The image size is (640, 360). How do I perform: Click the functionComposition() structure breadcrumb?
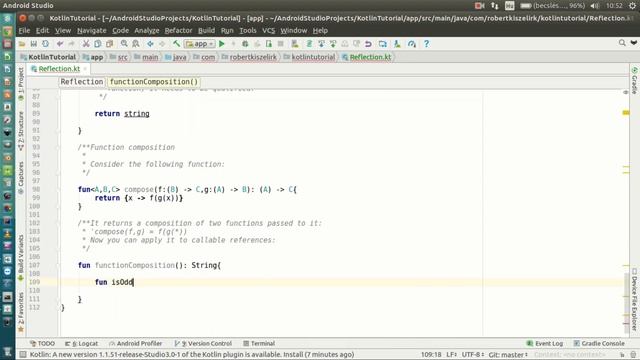point(153,82)
